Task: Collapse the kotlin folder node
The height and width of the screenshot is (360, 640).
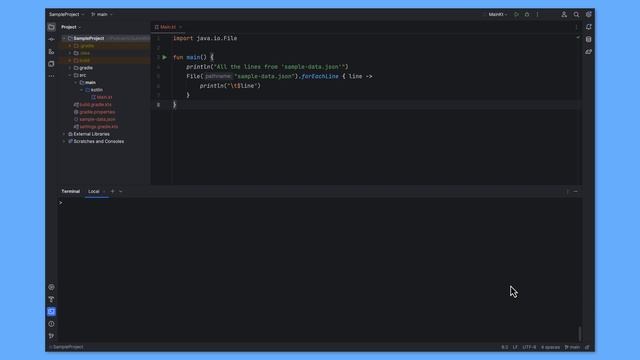Action: pyautogui.click(x=81, y=90)
